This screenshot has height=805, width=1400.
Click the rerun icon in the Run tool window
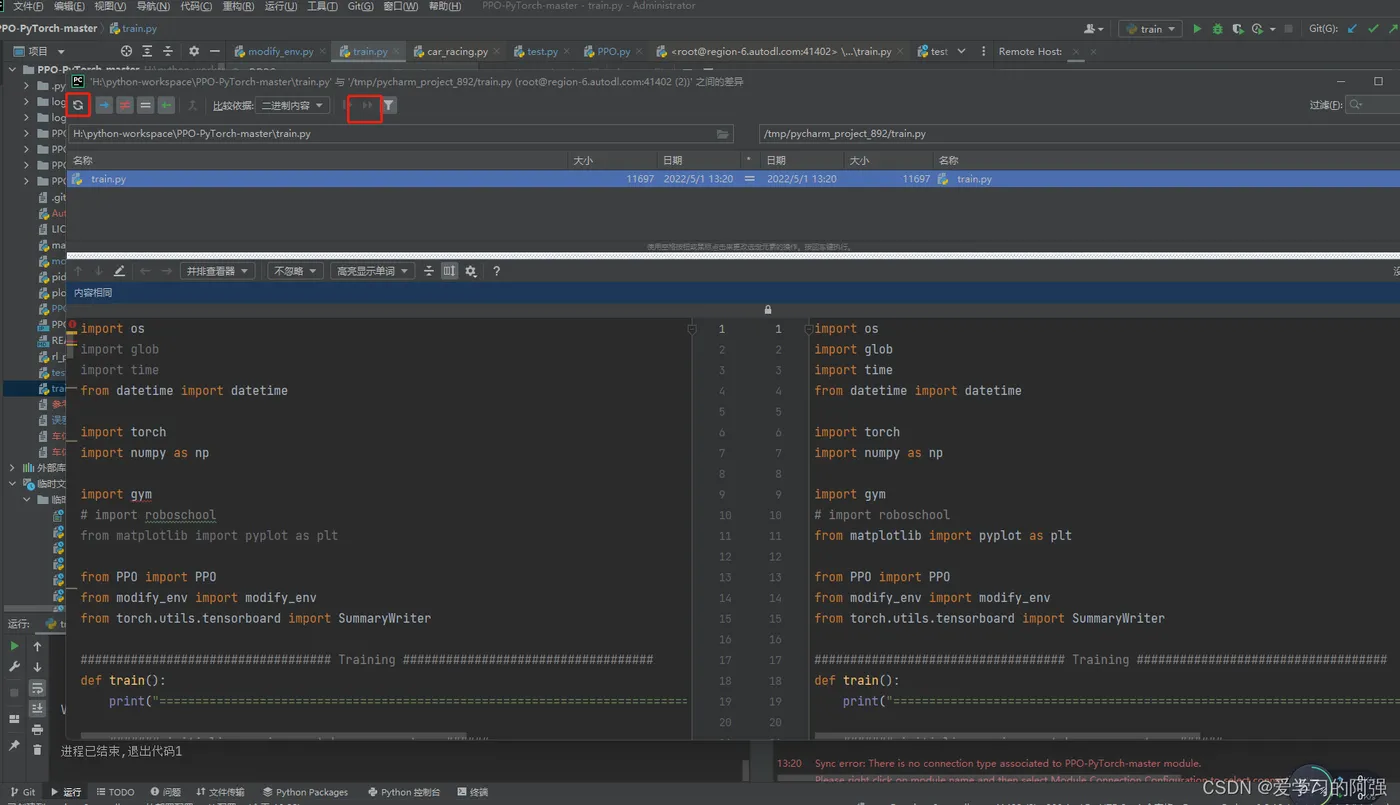(14, 646)
